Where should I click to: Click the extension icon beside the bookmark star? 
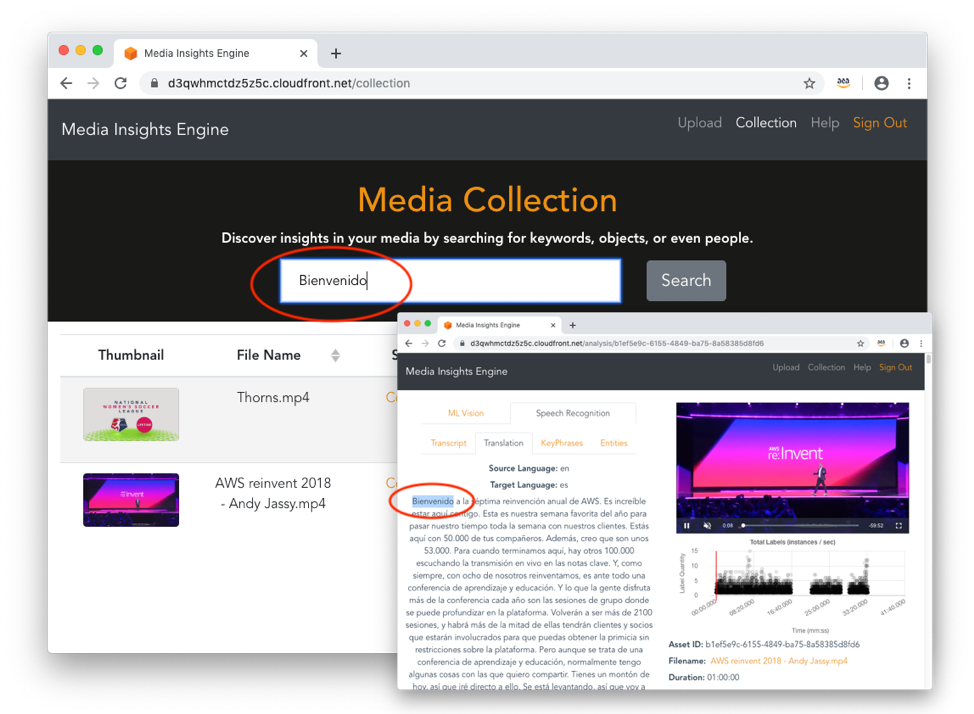[x=843, y=84]
